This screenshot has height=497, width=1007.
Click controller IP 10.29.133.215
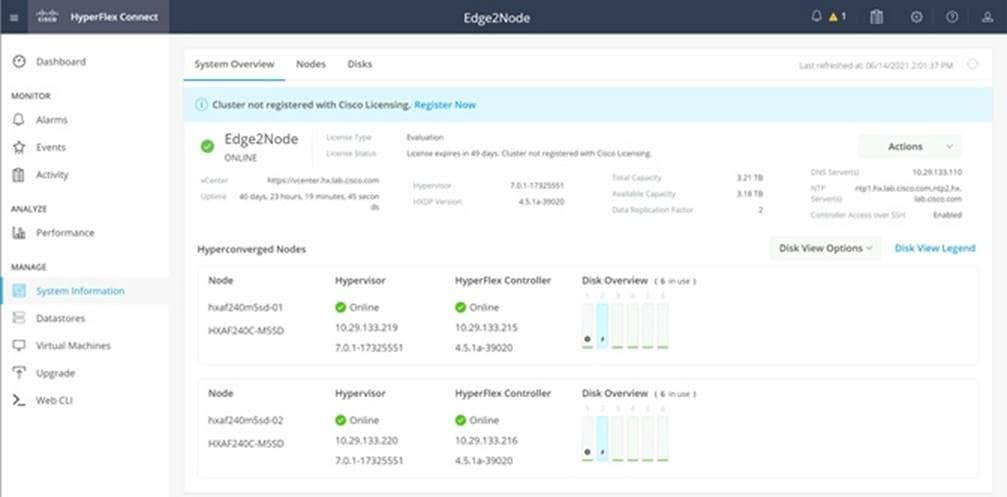pos(486,327)
